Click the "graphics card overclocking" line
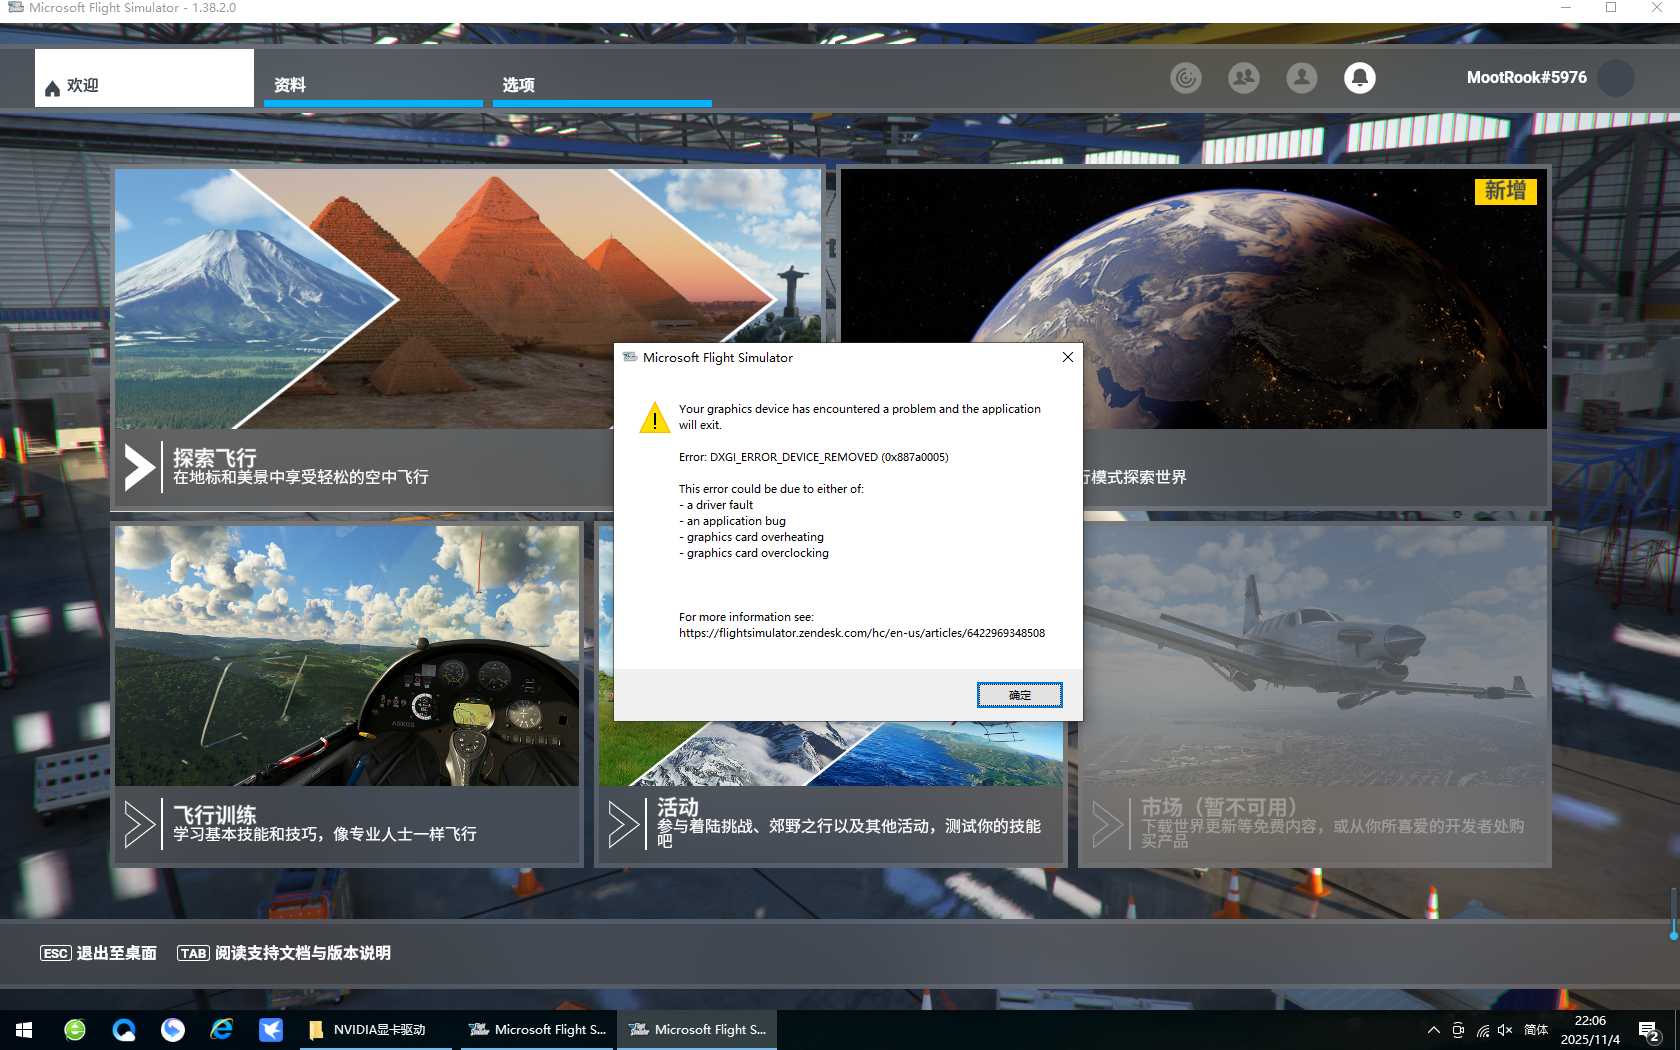The image size is (1680, 1050). (x=754, y=553)
